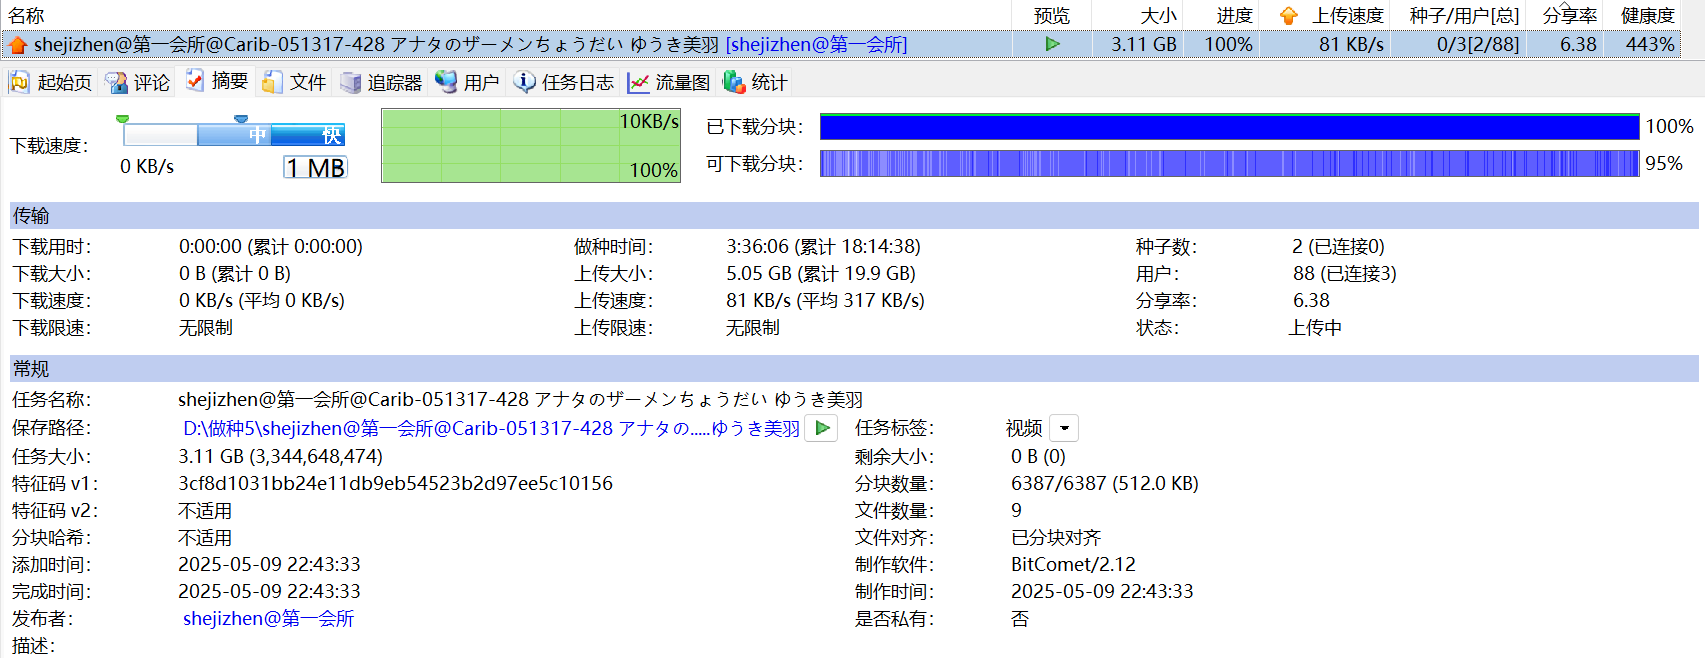Click the 做种时间 value 3:36:06
The image size is (1705, 658).
(823, 246)
